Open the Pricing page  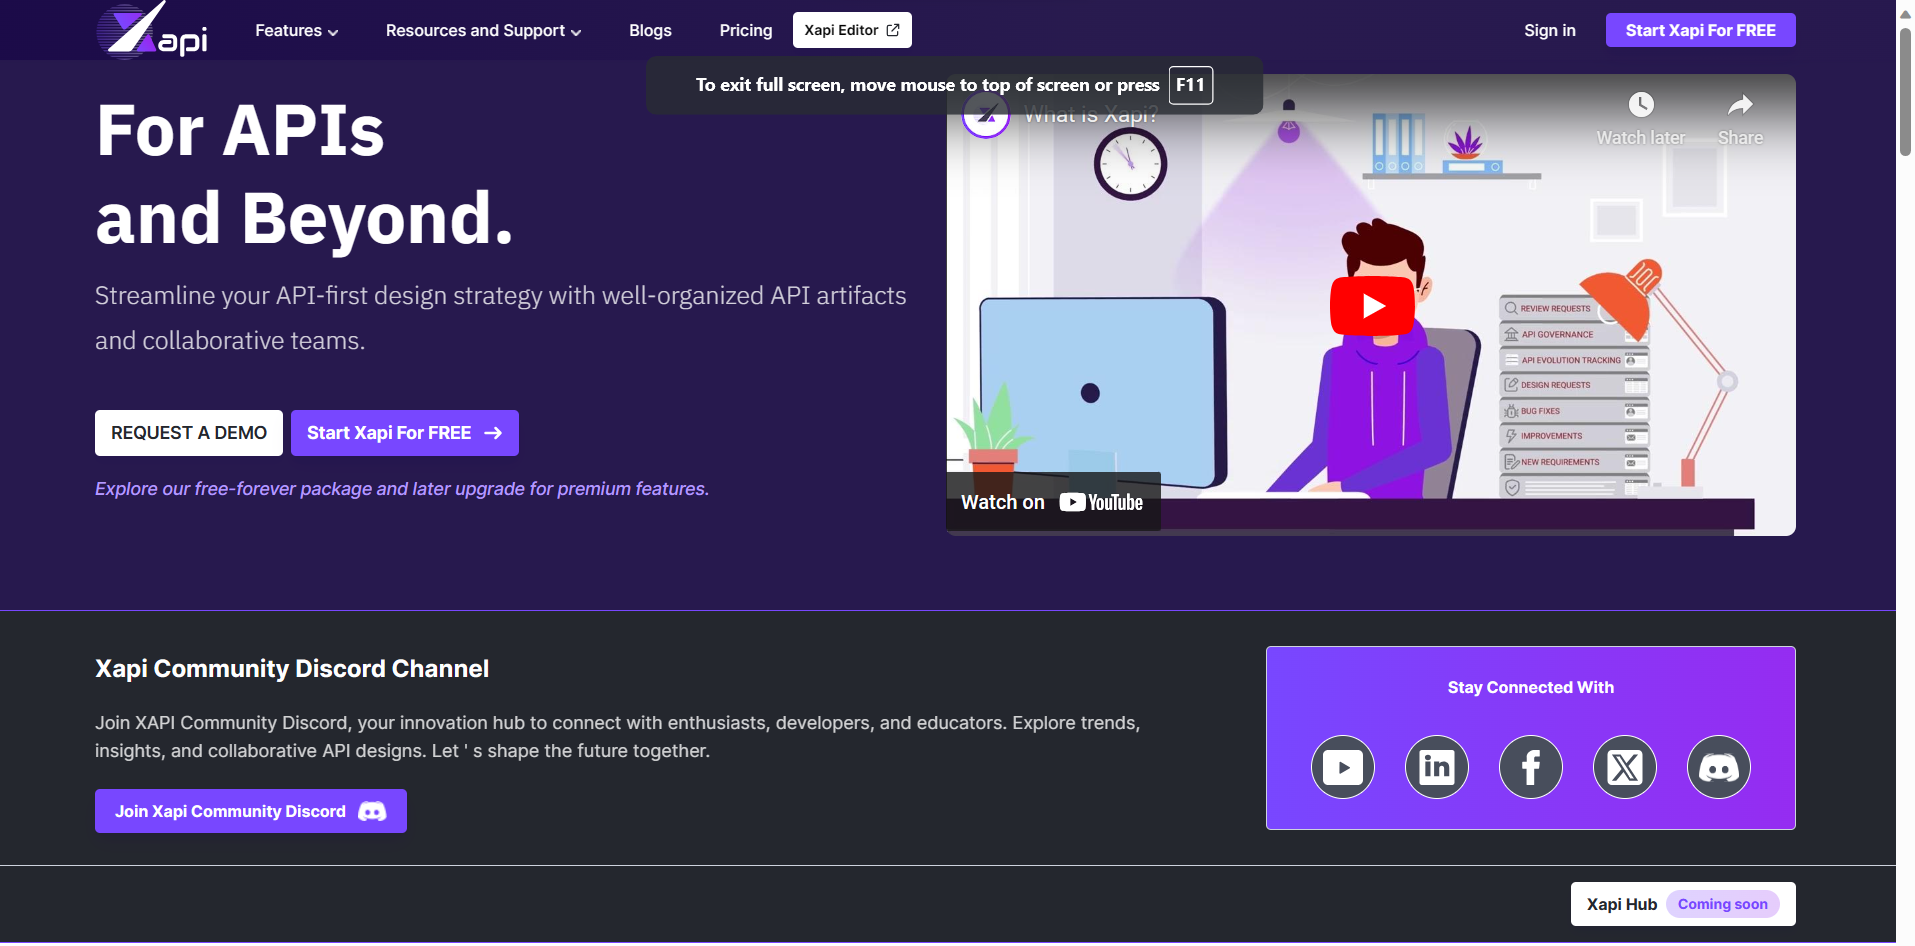(745, 31)
